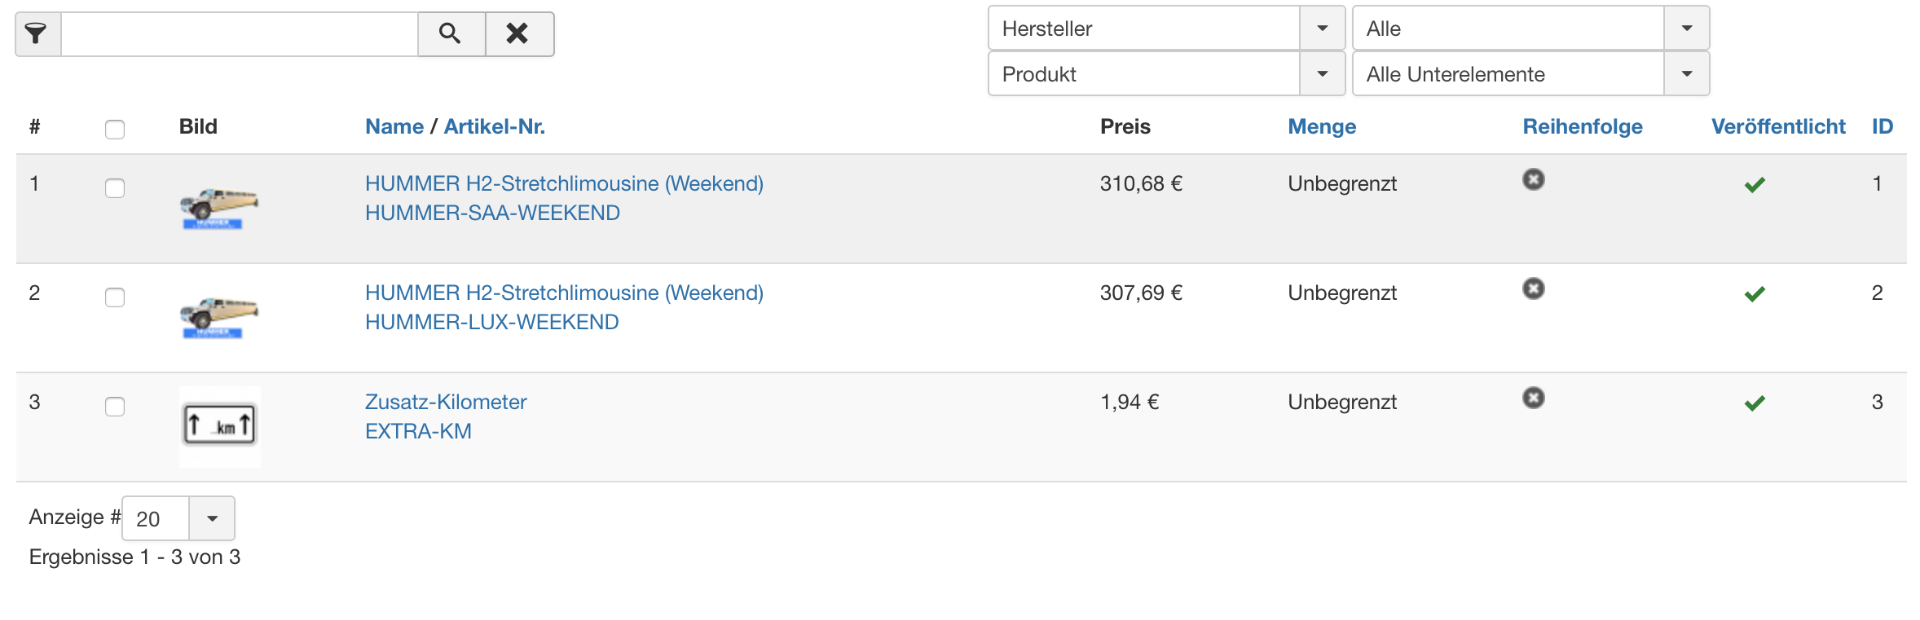Click the order icon for product row 1
1920x620 pixels.
pos(1533,180)
